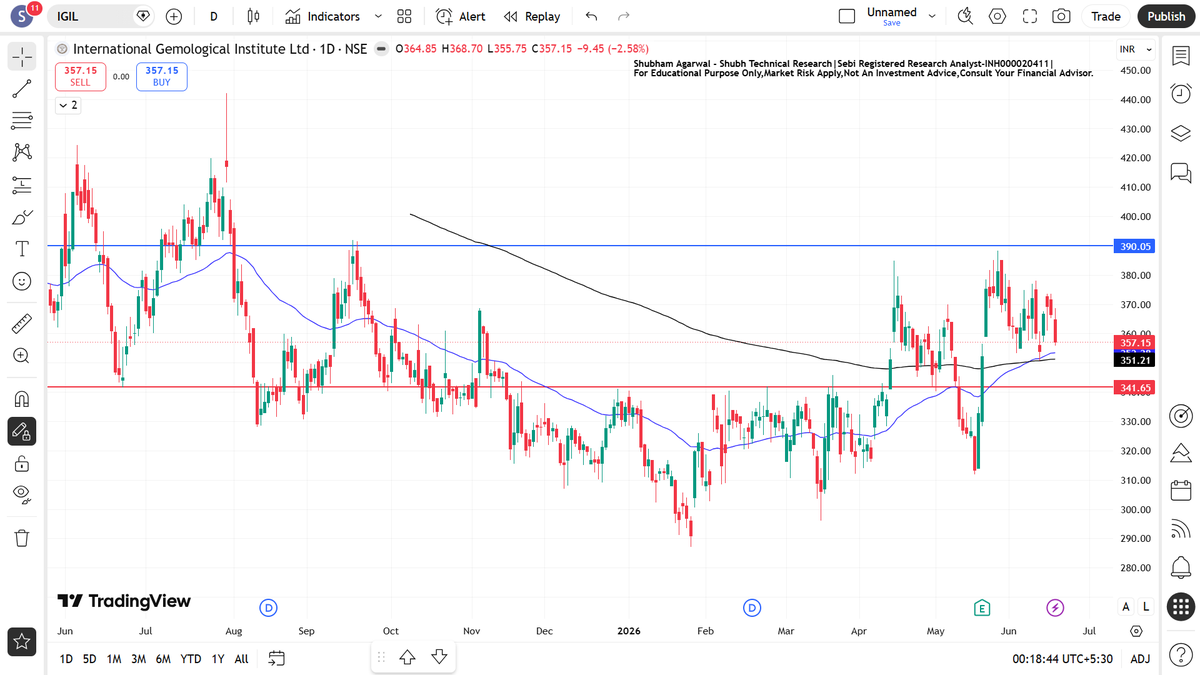
Task: Click the 357.15 BUY button
Action: (162, 76)
